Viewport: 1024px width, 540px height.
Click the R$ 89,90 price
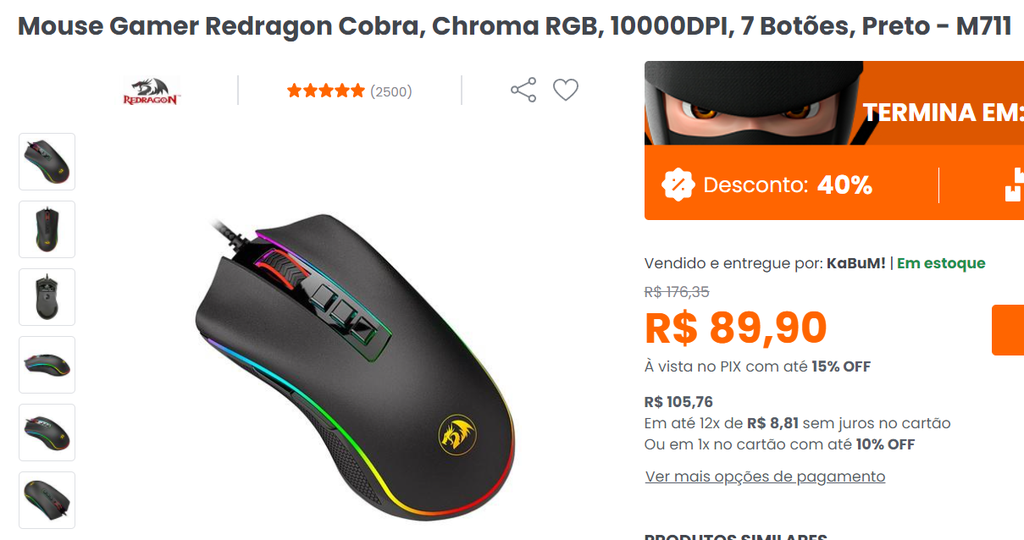[x=736, y=328]
